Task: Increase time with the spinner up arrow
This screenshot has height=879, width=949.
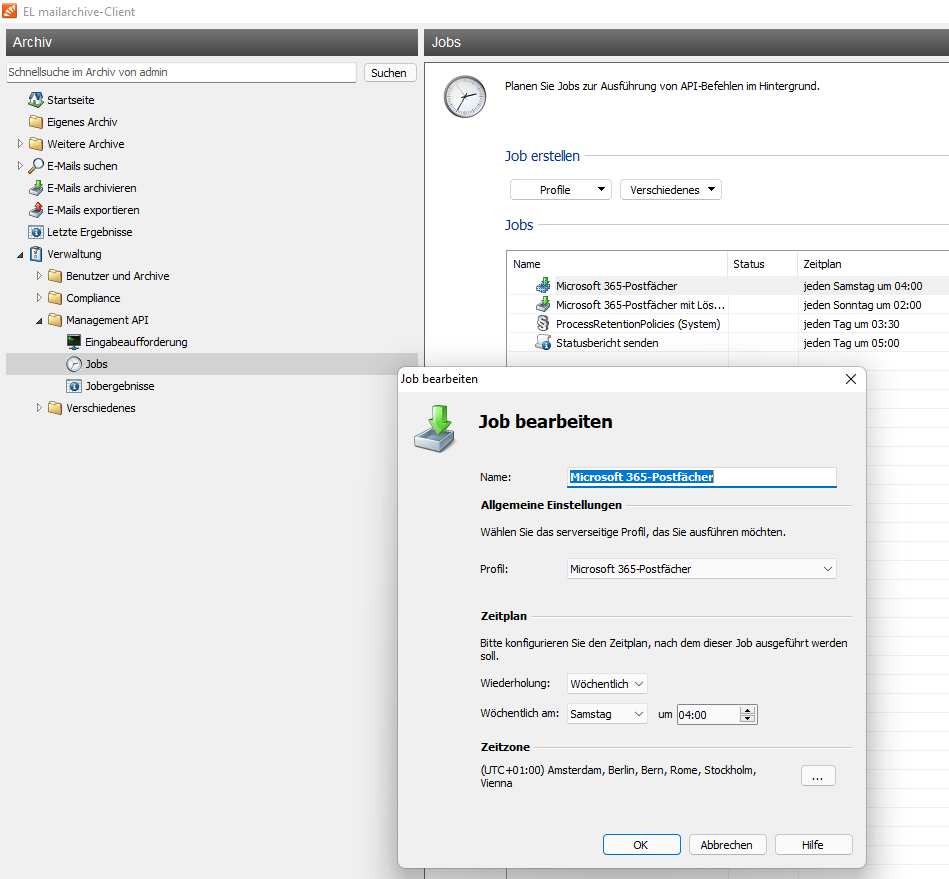Action: point(747,710)
